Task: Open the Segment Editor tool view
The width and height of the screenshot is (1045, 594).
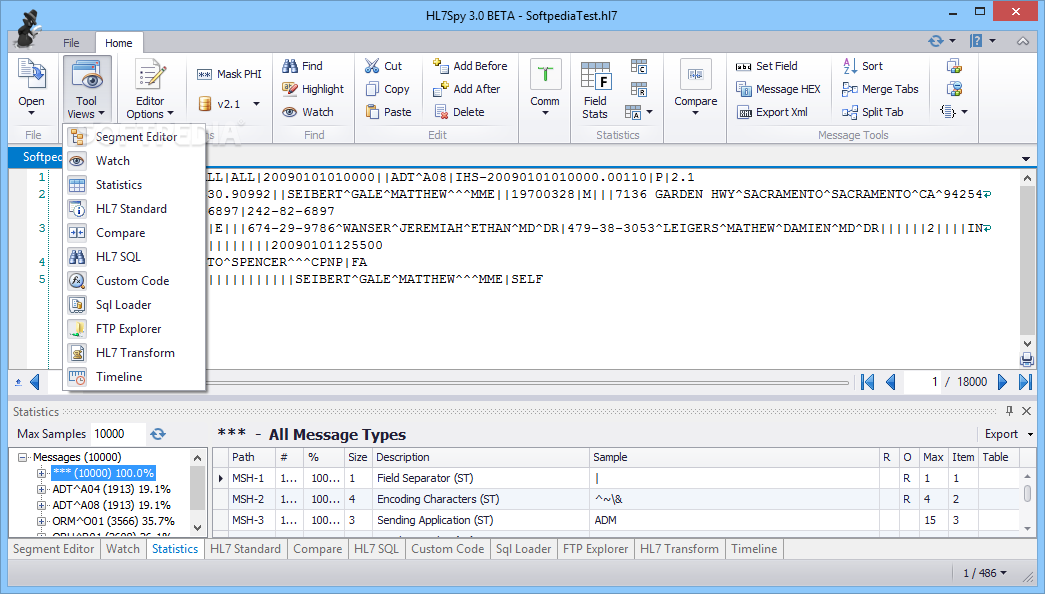Action: 134,137
